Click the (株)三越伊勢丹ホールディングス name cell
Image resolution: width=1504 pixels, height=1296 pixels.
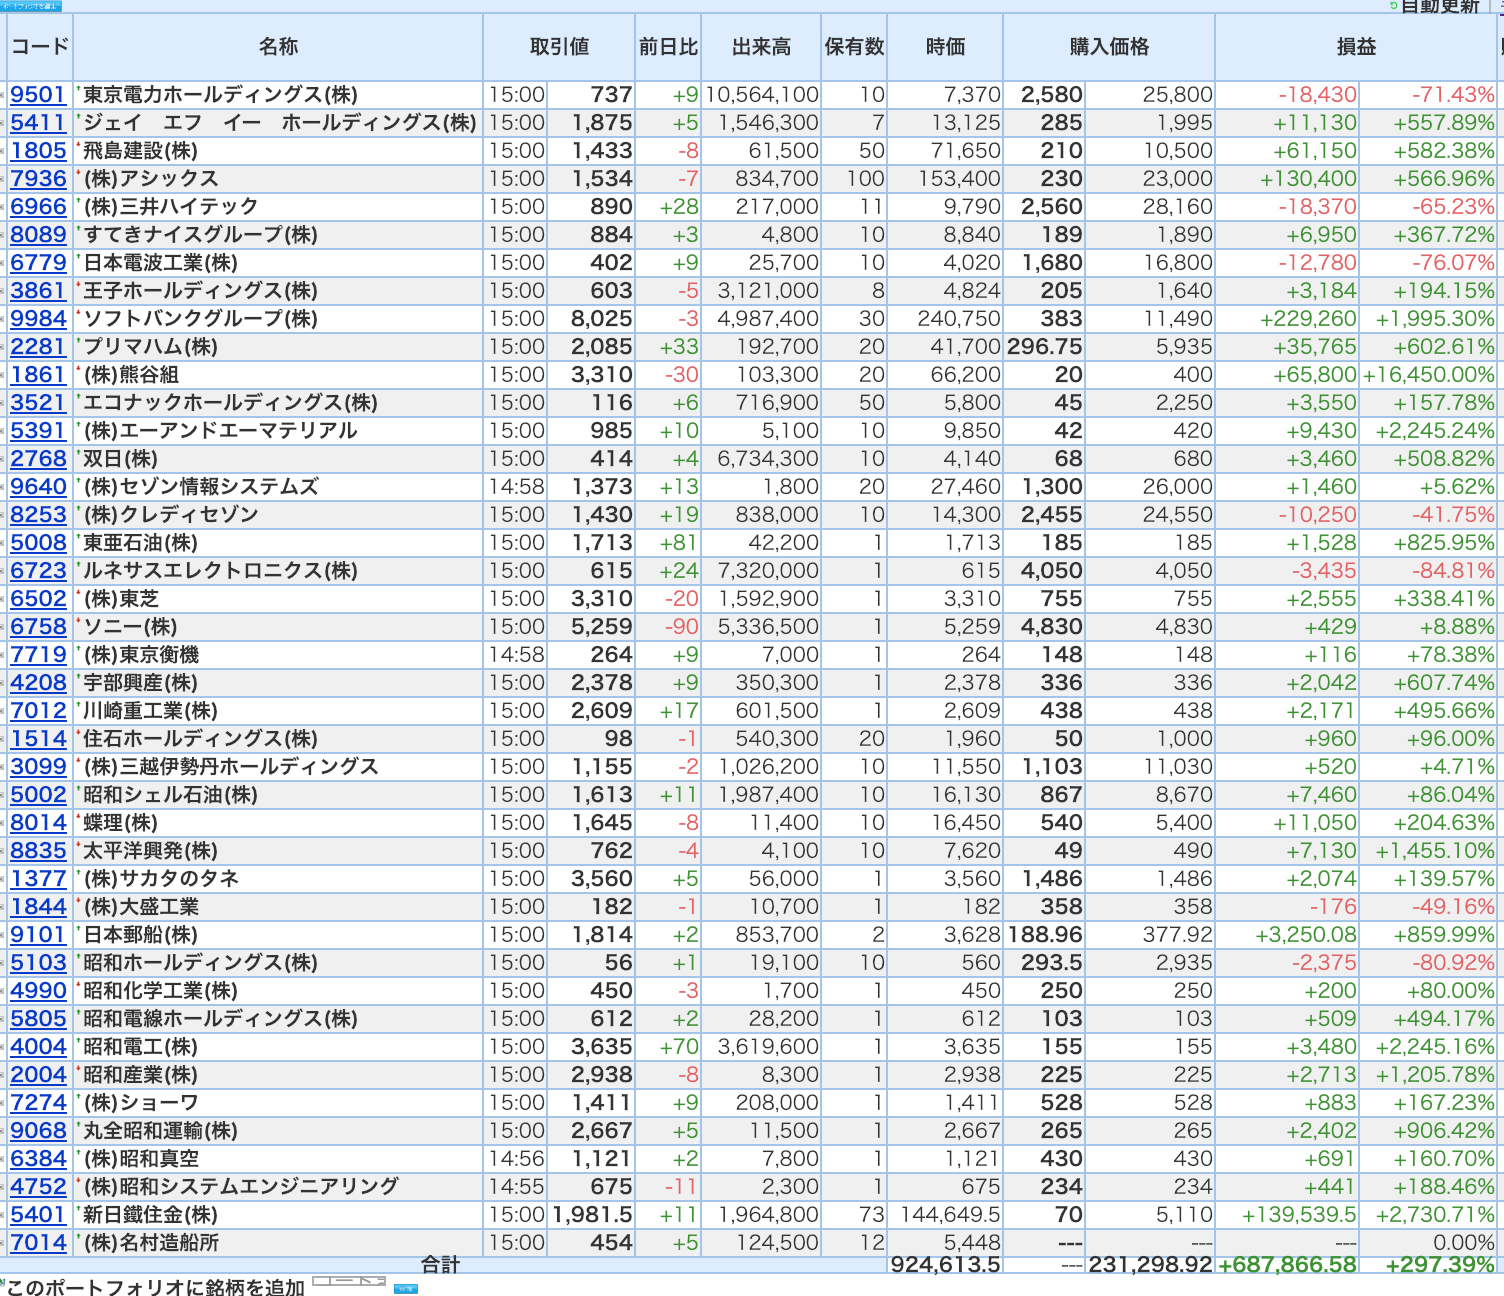pyautogui.click(x=278, y=767)
